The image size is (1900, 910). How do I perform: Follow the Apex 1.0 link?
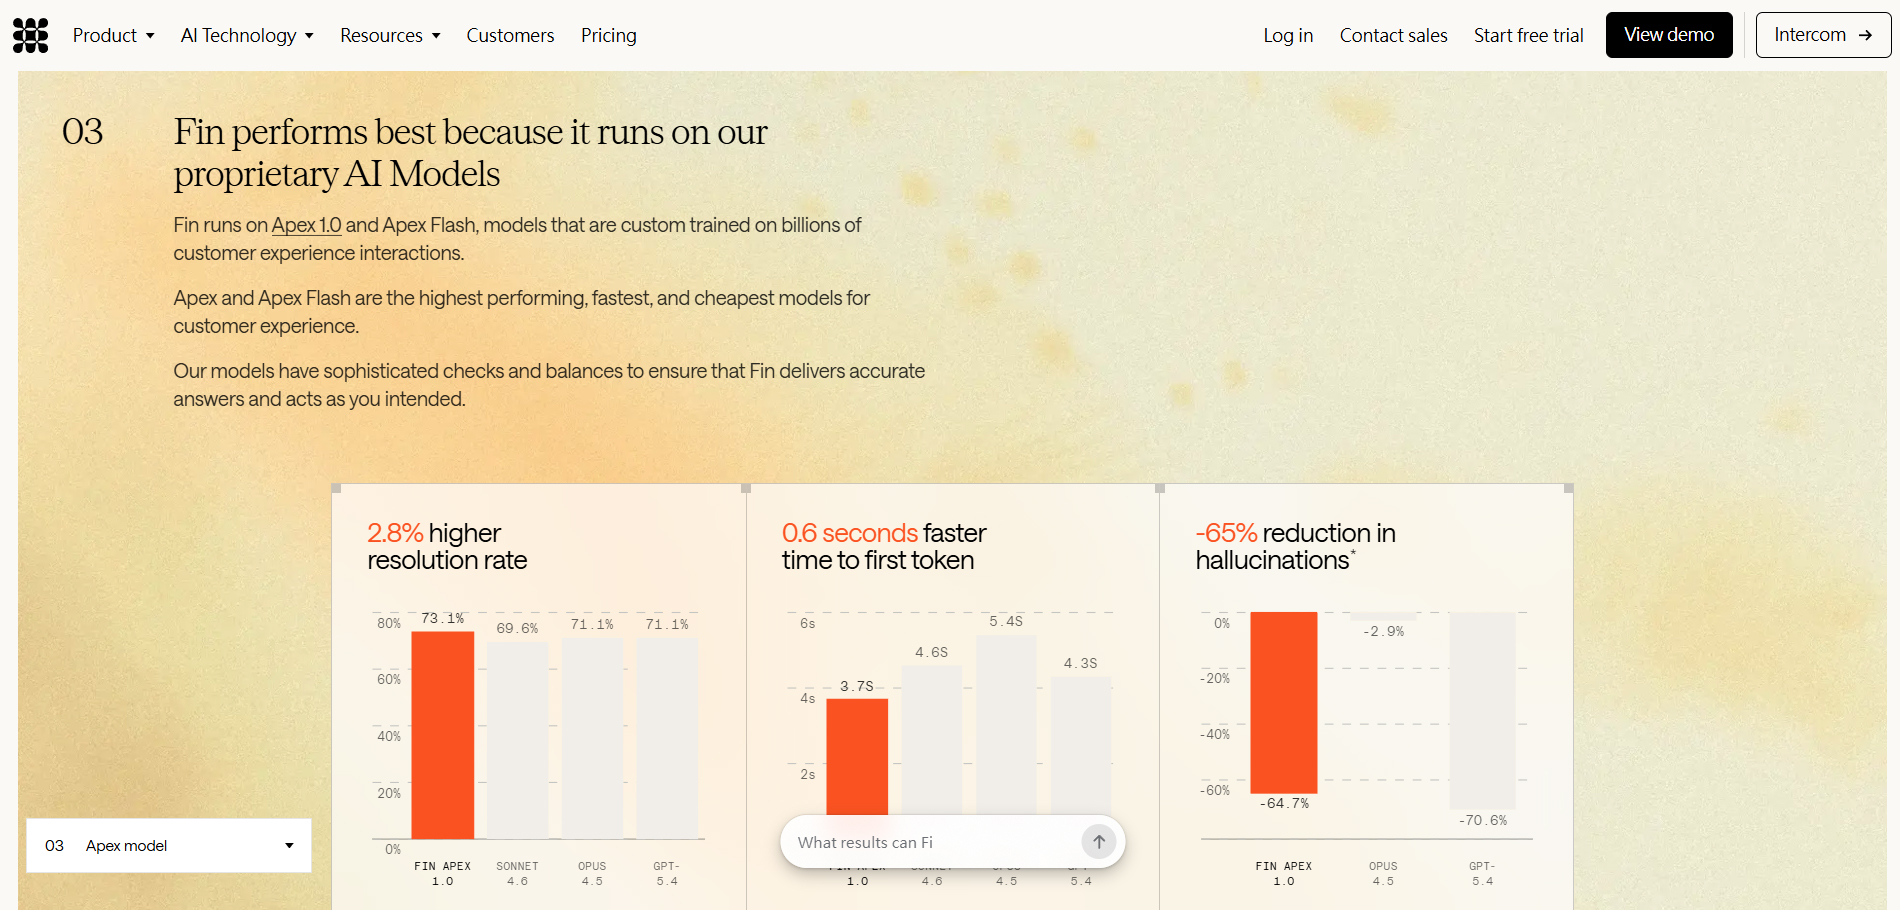(306, 225)
